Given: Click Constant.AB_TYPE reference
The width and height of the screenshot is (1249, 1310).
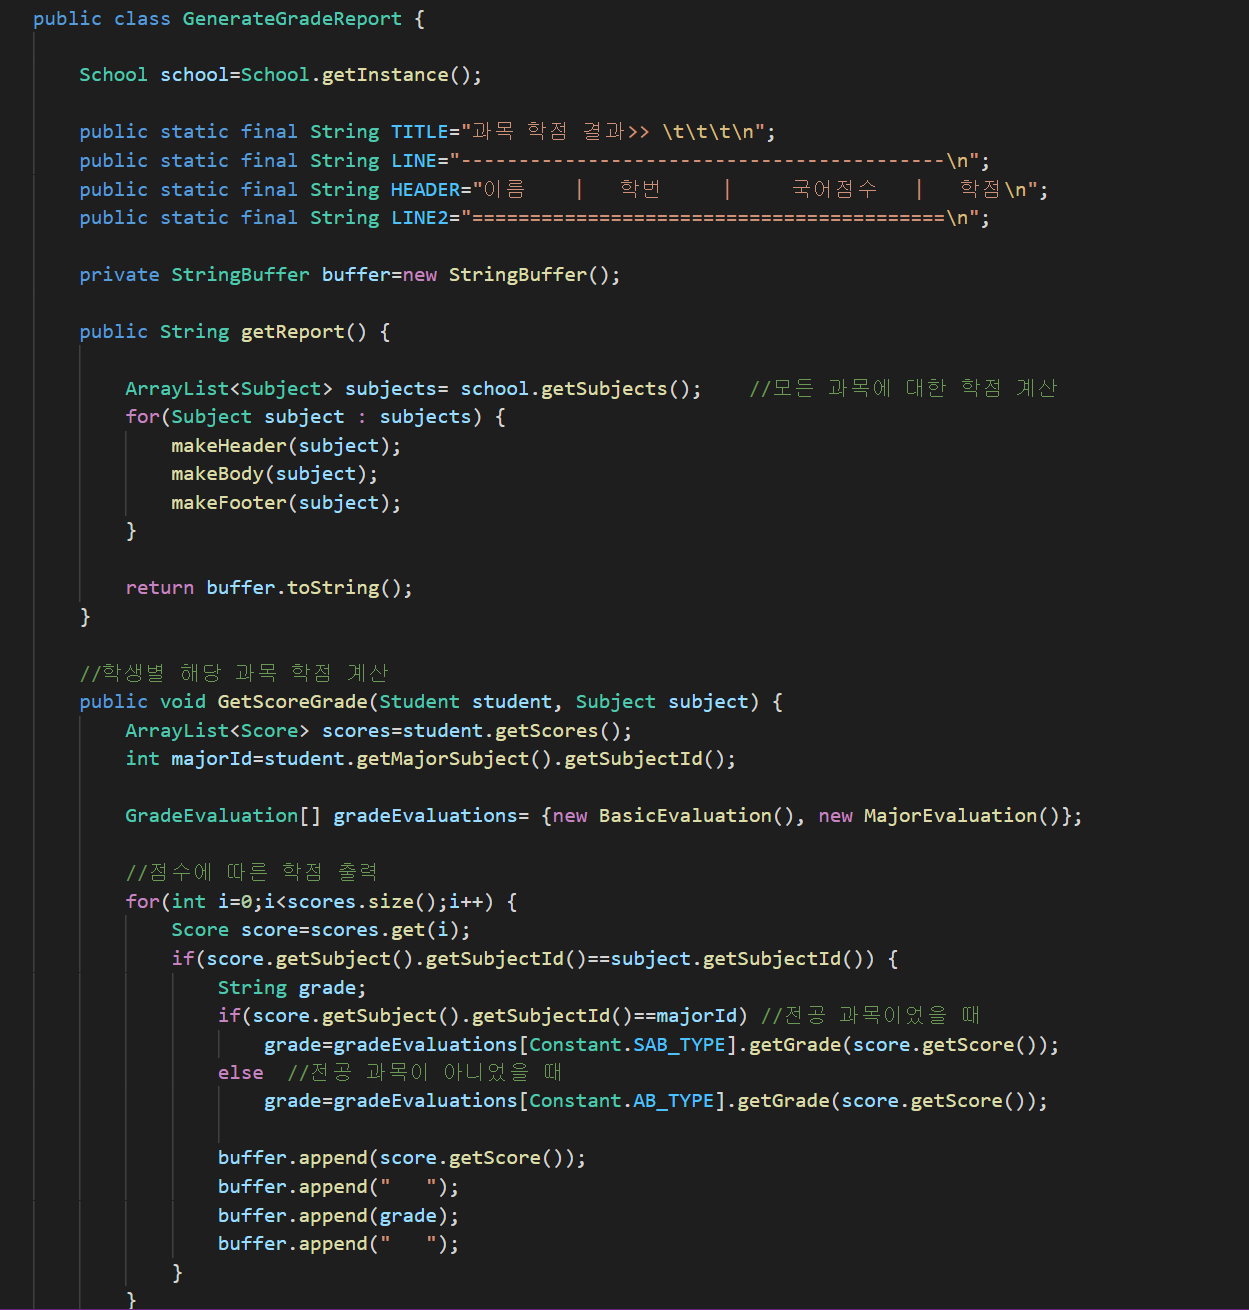Looking at the screenshot, I should pyautogui.click(x=621, y=1101).
